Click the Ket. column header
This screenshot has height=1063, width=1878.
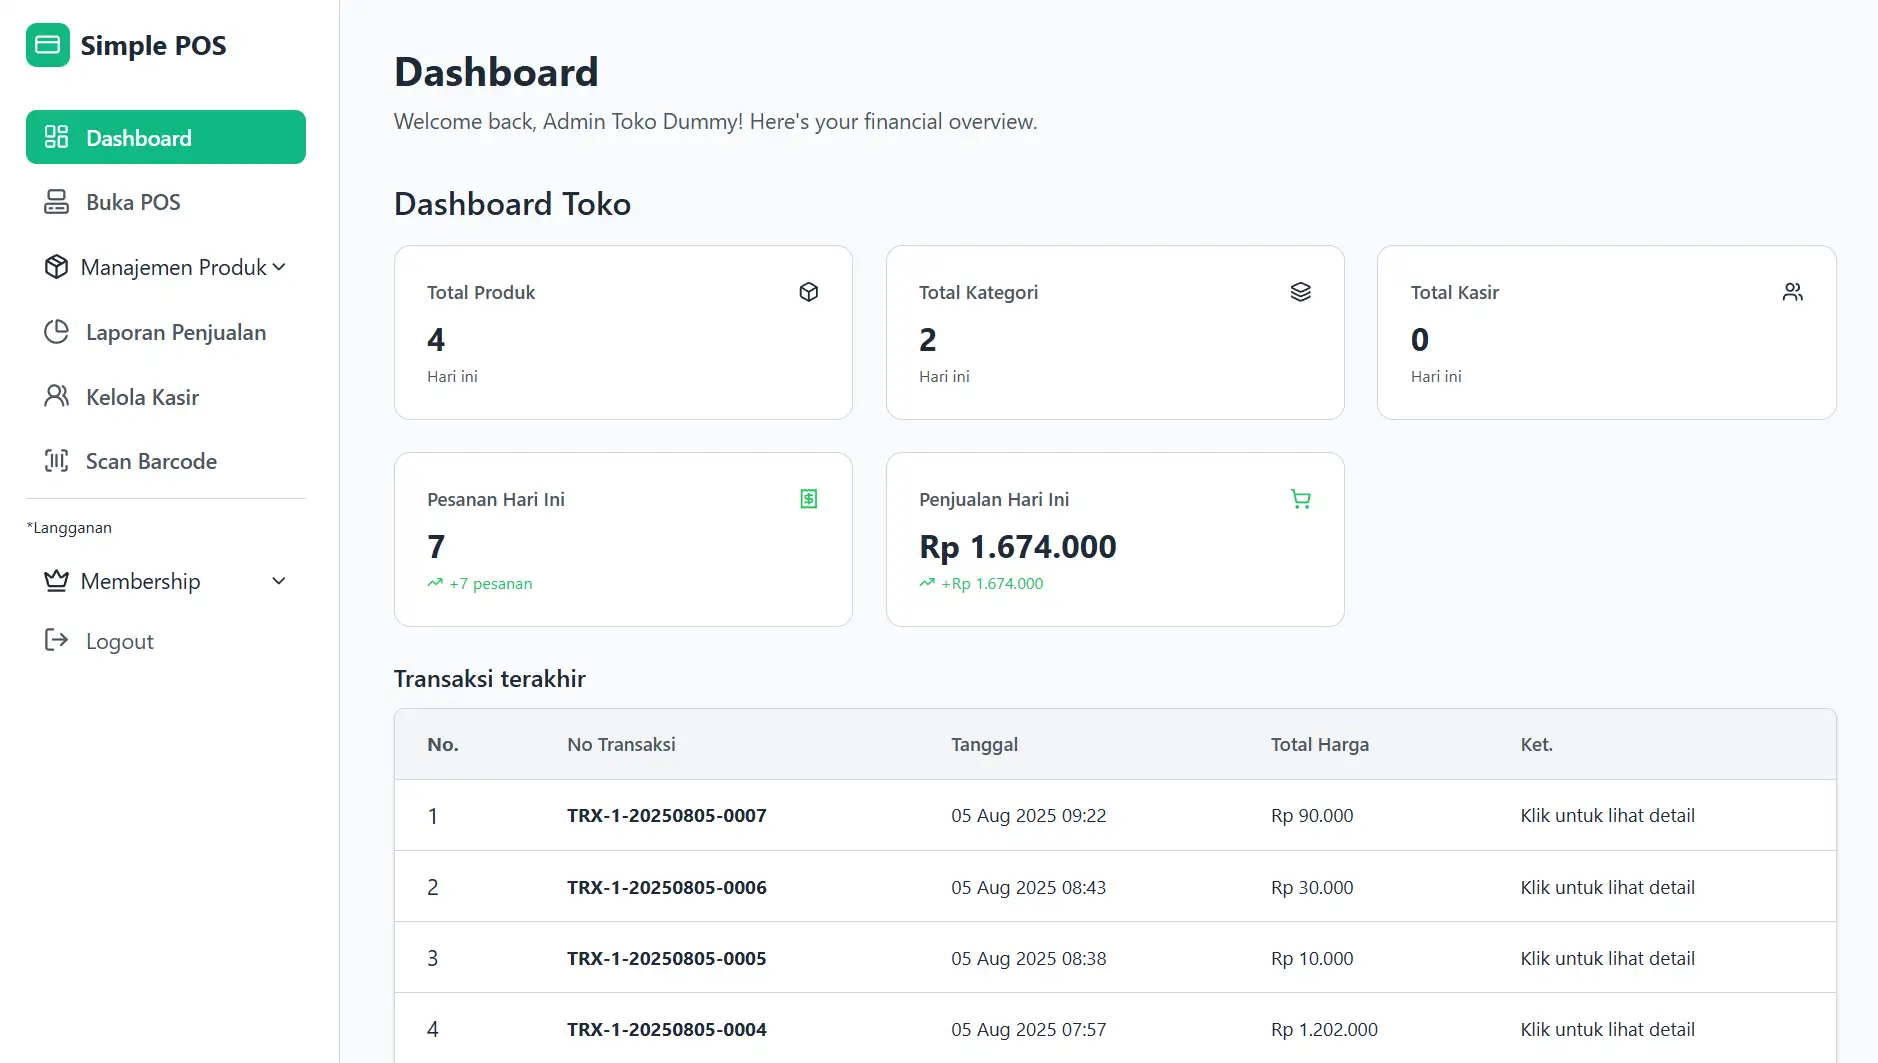coord(1536,744)
